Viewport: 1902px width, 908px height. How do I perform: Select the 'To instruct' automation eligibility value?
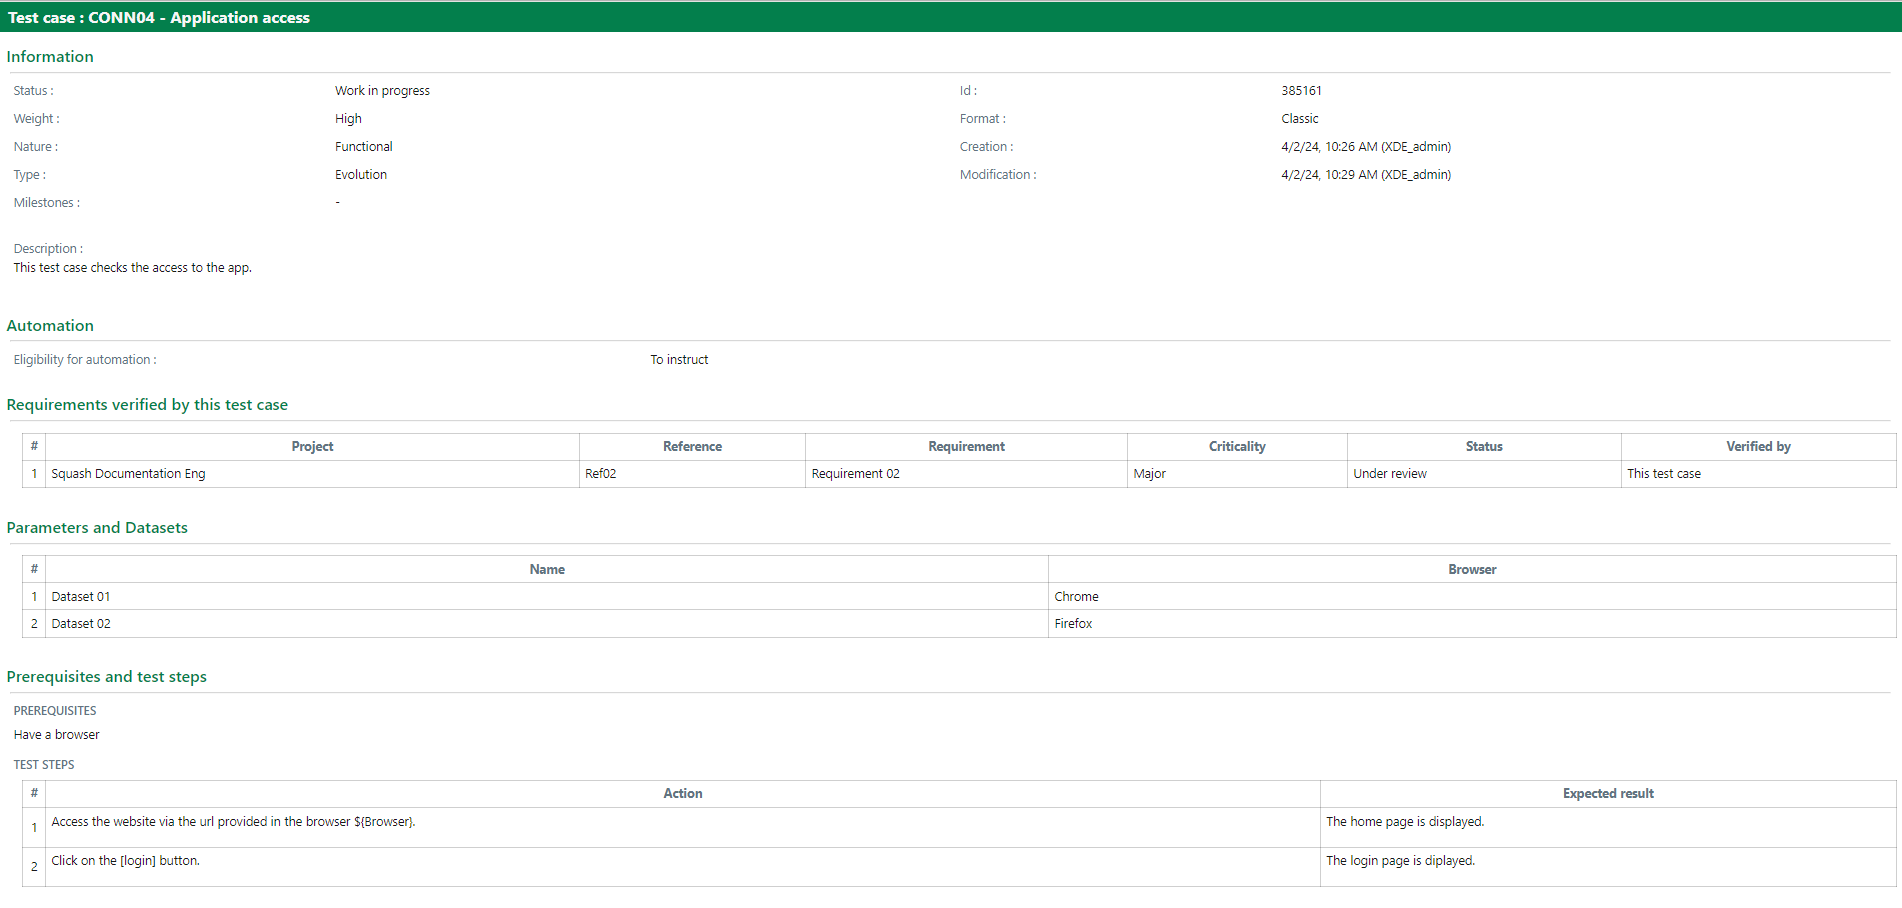[679, 360]
